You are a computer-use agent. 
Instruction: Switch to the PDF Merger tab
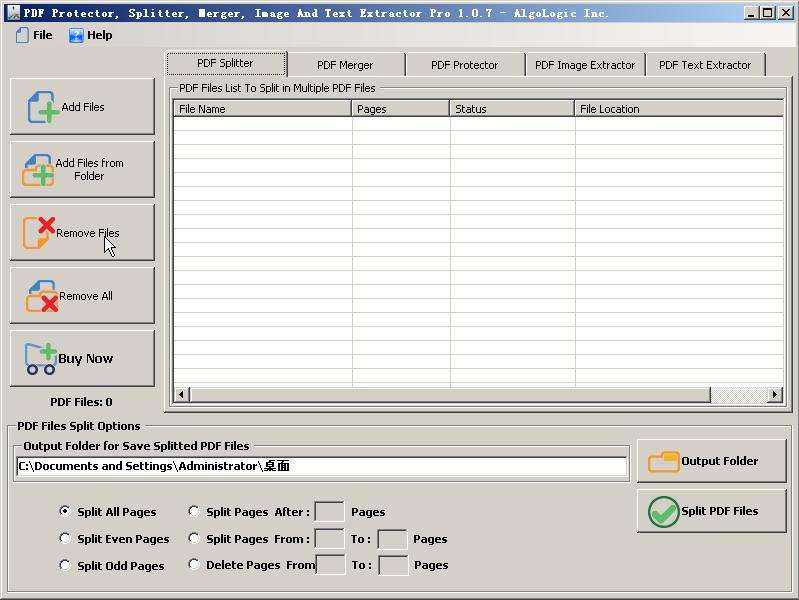click(x=345, y=65)
